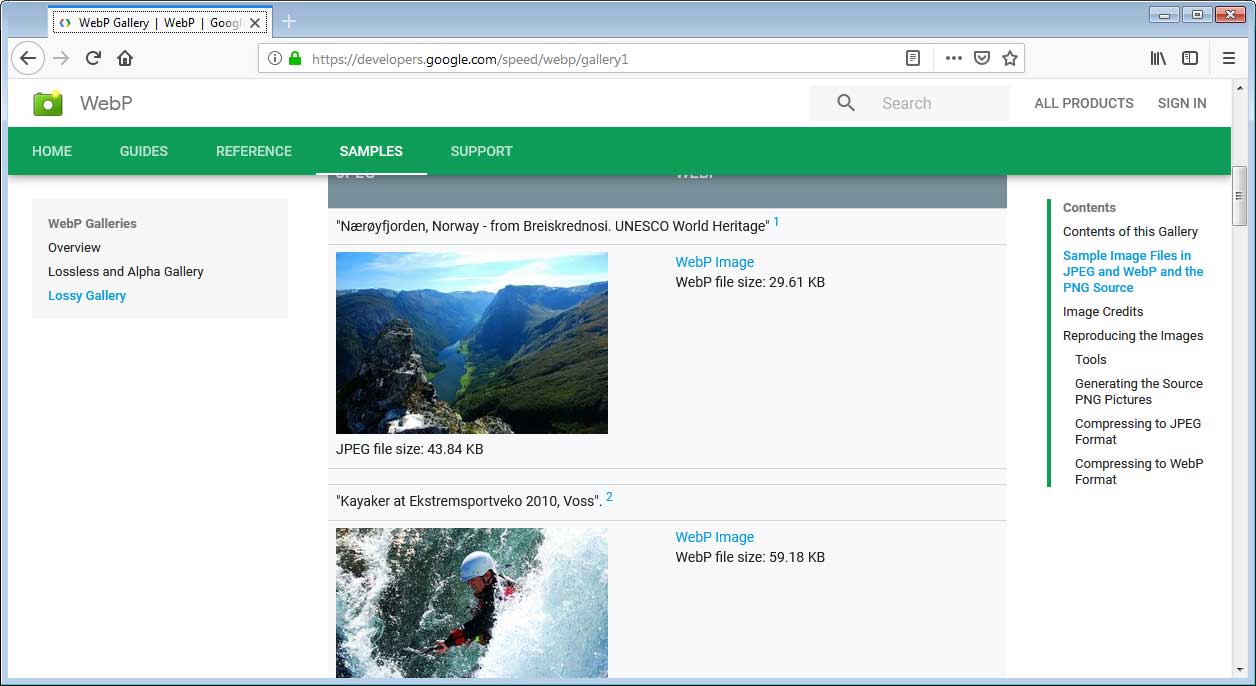Viewport: 1256px width, 686px height.
Task: Jump to Reproducing the Images section
Action: [1133, 335]
